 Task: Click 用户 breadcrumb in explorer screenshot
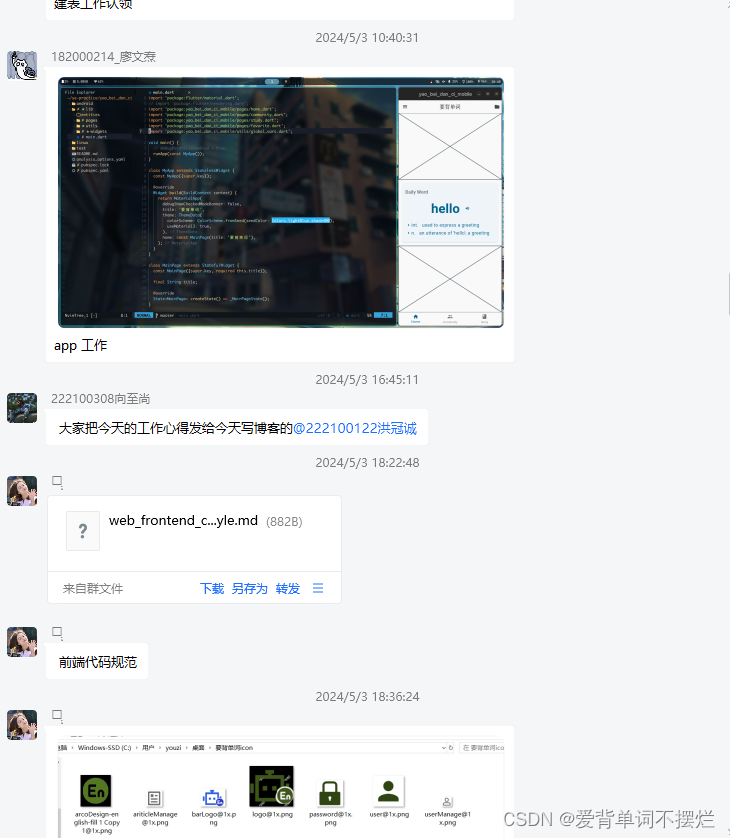click(x=148, y=748)
